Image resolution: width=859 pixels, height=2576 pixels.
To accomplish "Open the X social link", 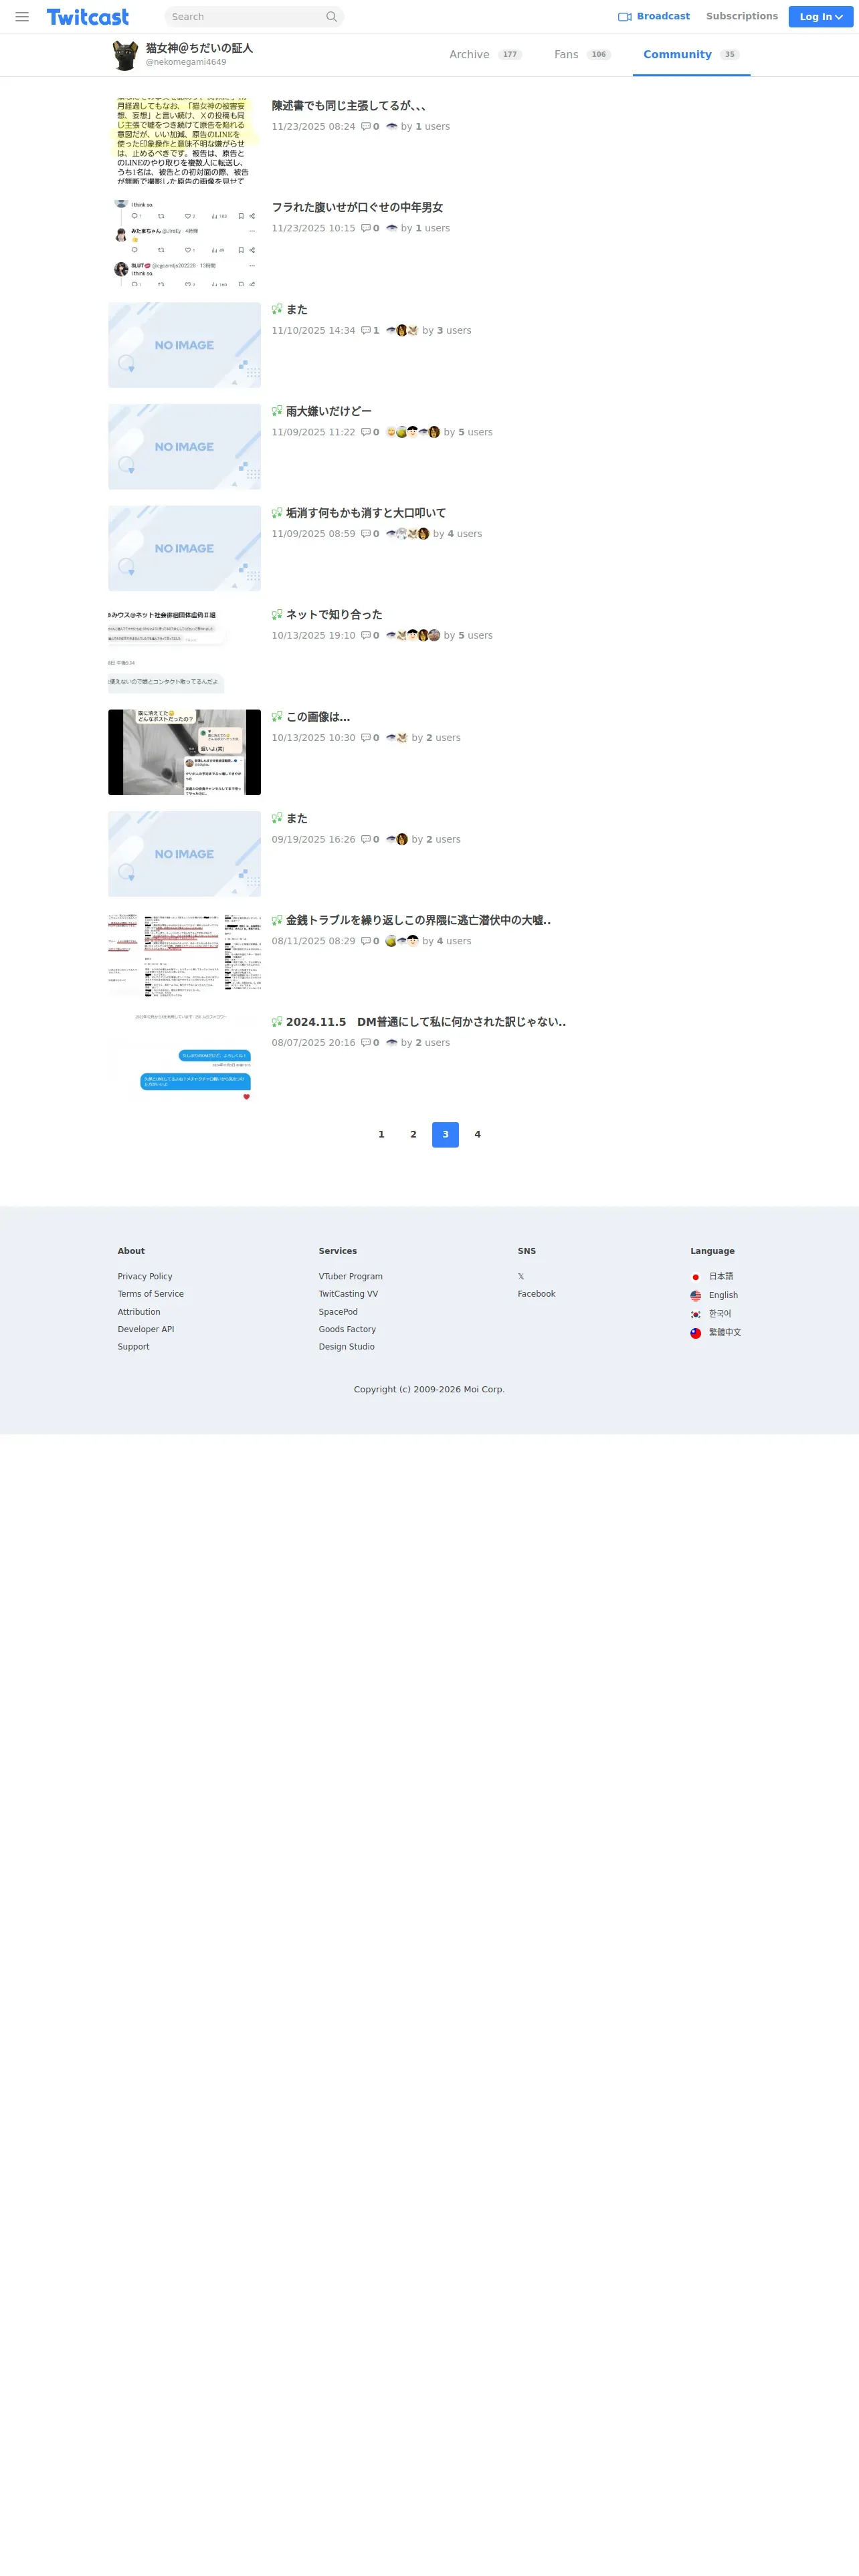I will click(521, 1277).
